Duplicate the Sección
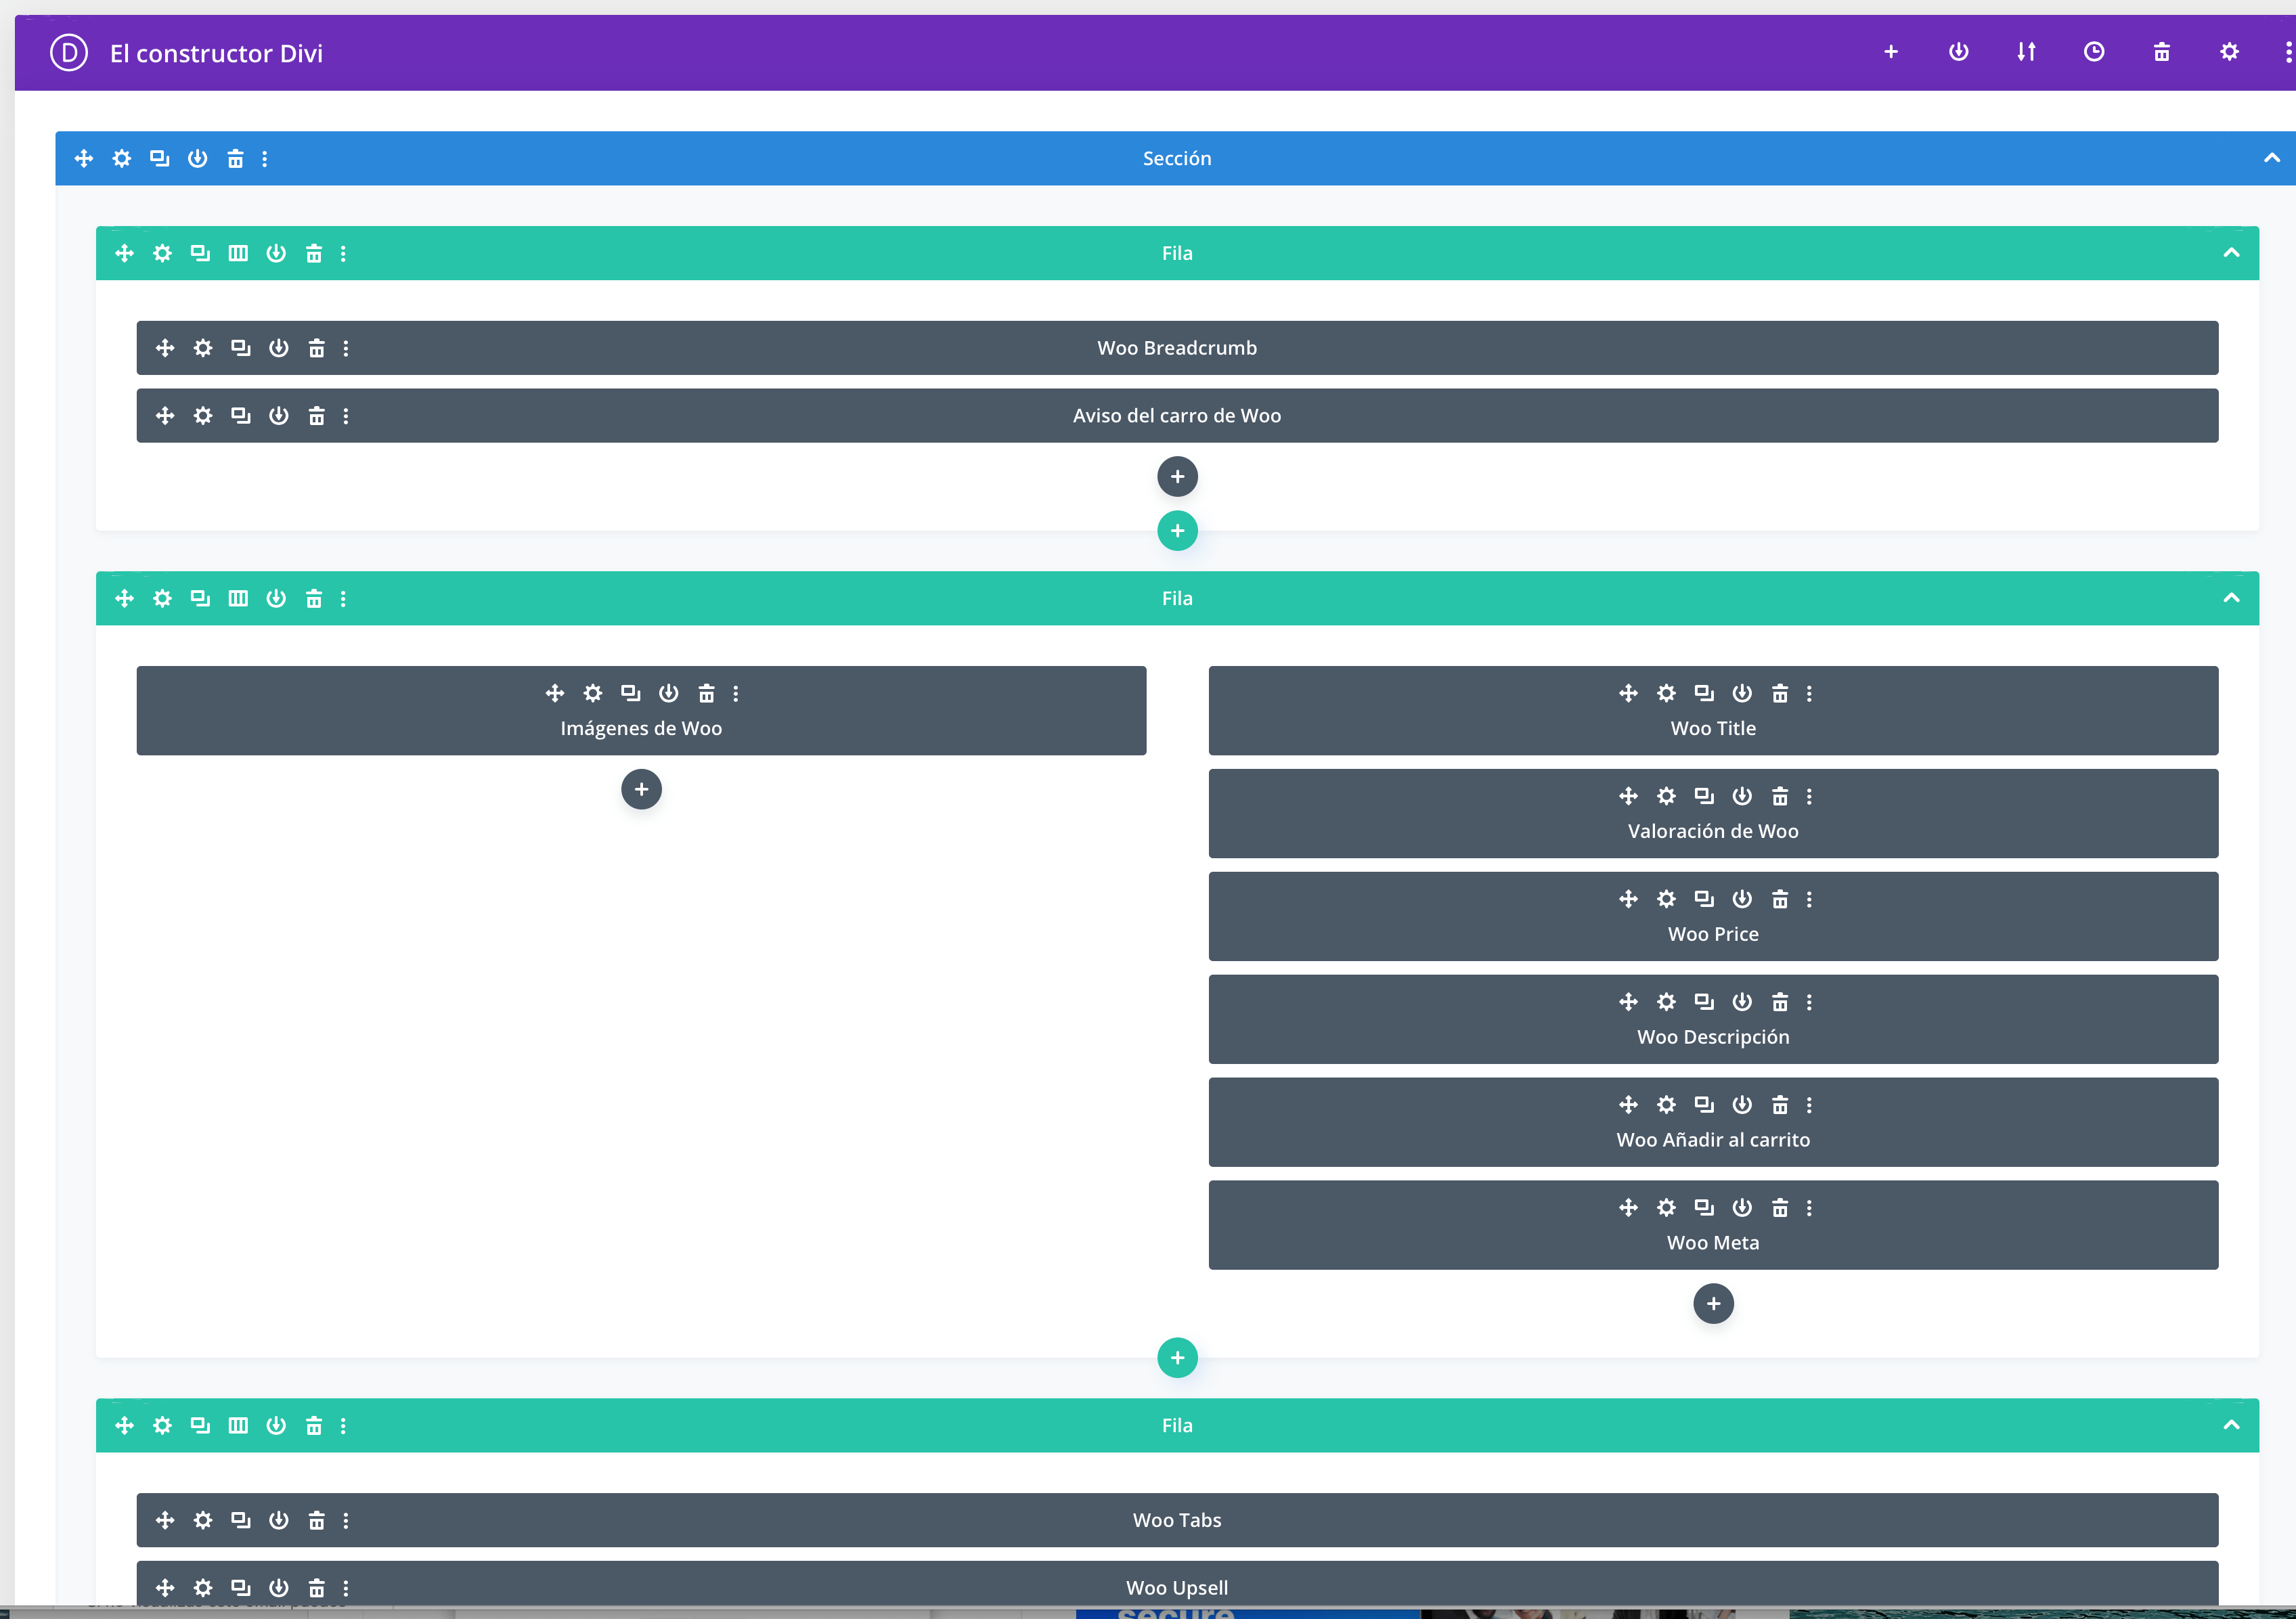 click(x=160, y=158)
